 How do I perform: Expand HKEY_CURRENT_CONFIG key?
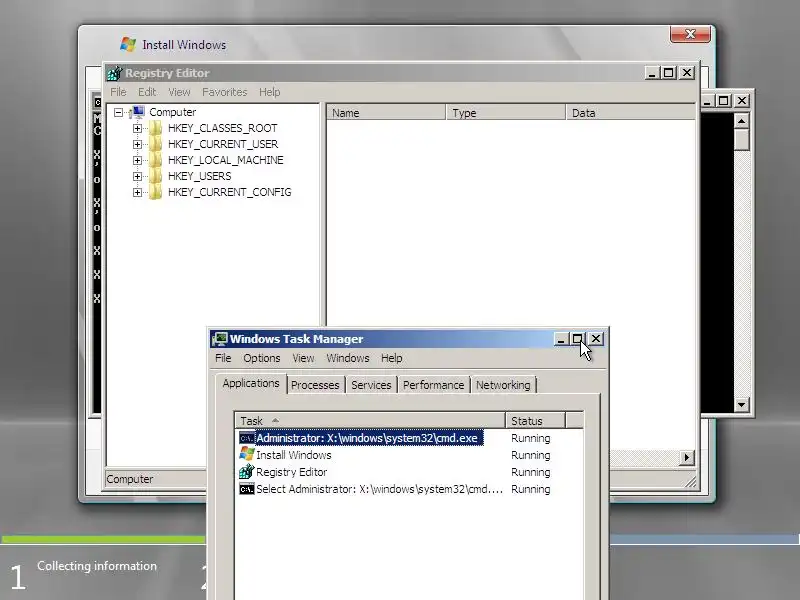coord(137,192)
